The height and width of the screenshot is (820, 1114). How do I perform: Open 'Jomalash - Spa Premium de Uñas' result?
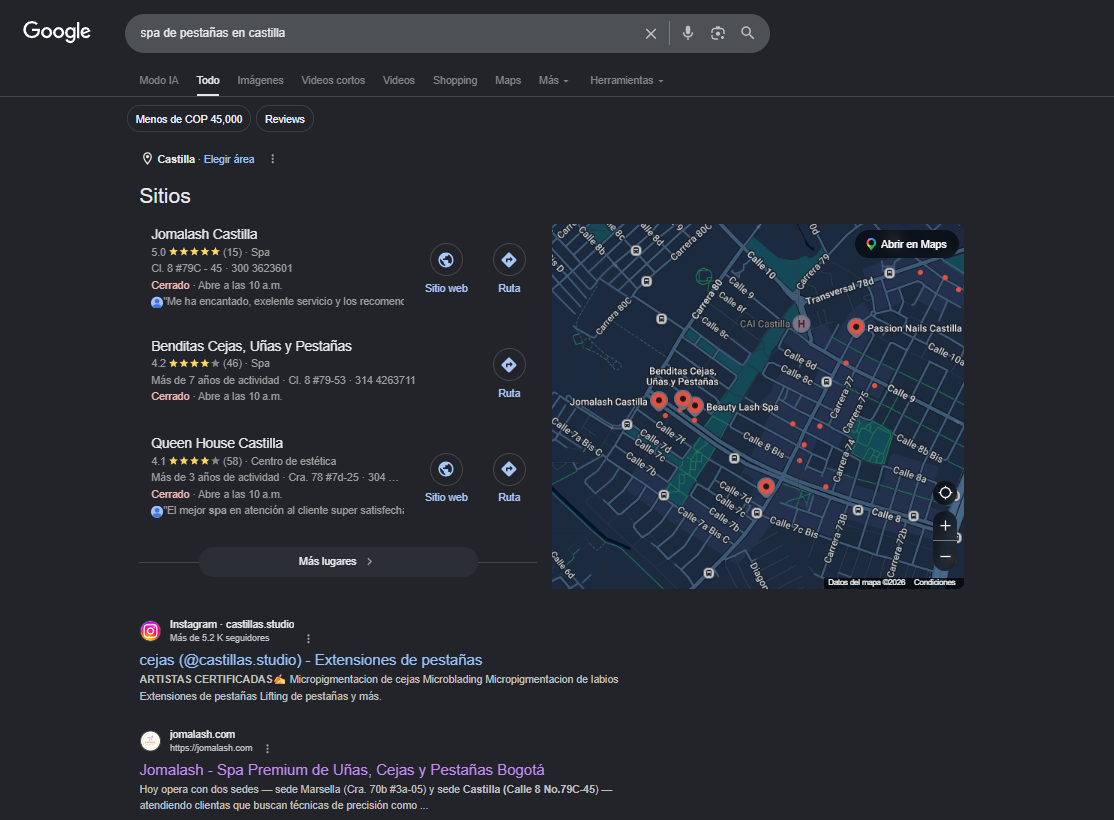342,770
